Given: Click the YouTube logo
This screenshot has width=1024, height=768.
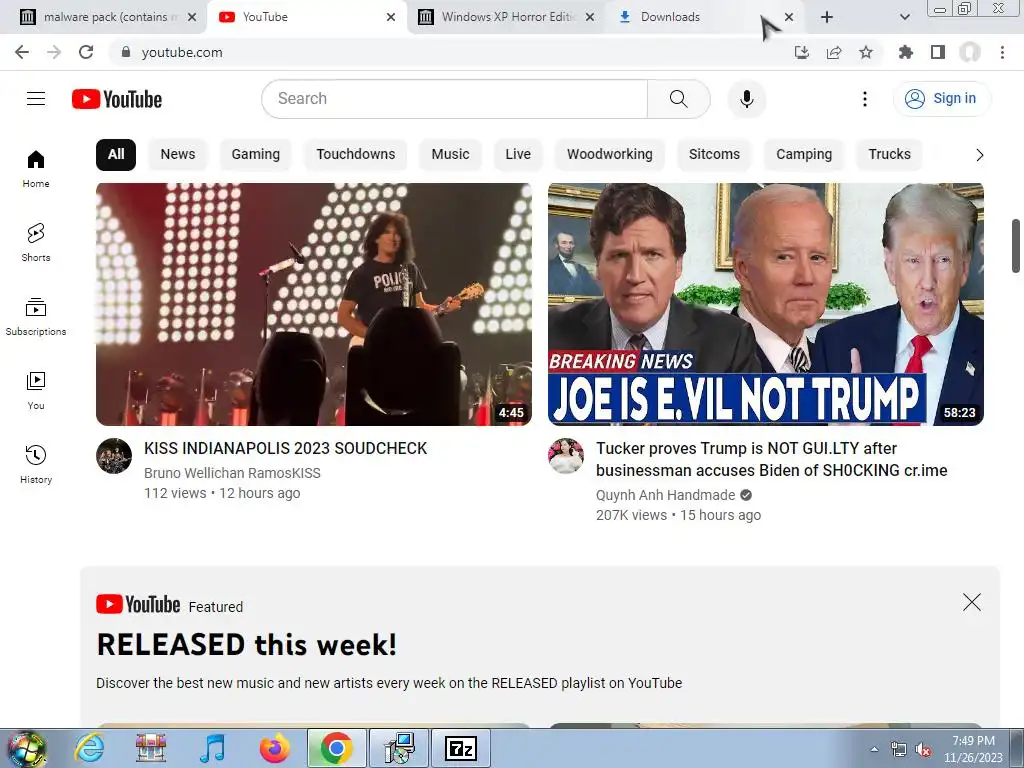Looking at the screenshot, I should 117,99.
